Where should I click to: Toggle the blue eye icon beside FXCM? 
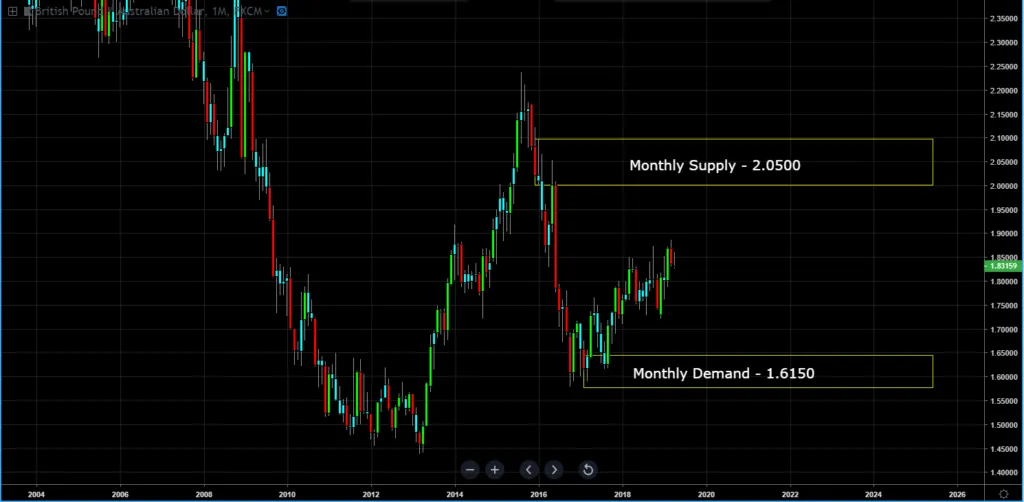pos(281,11)
